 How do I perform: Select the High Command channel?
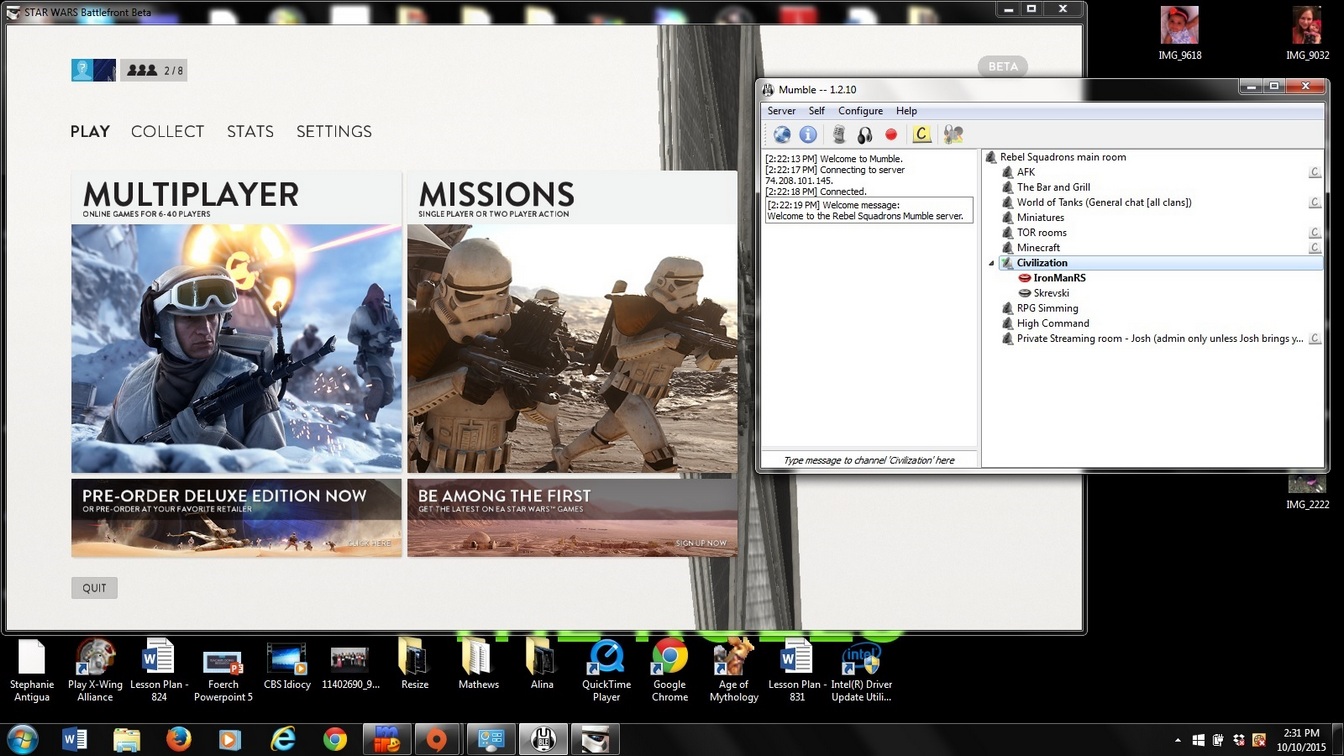pyautogui.click(x=1052, y=323)
